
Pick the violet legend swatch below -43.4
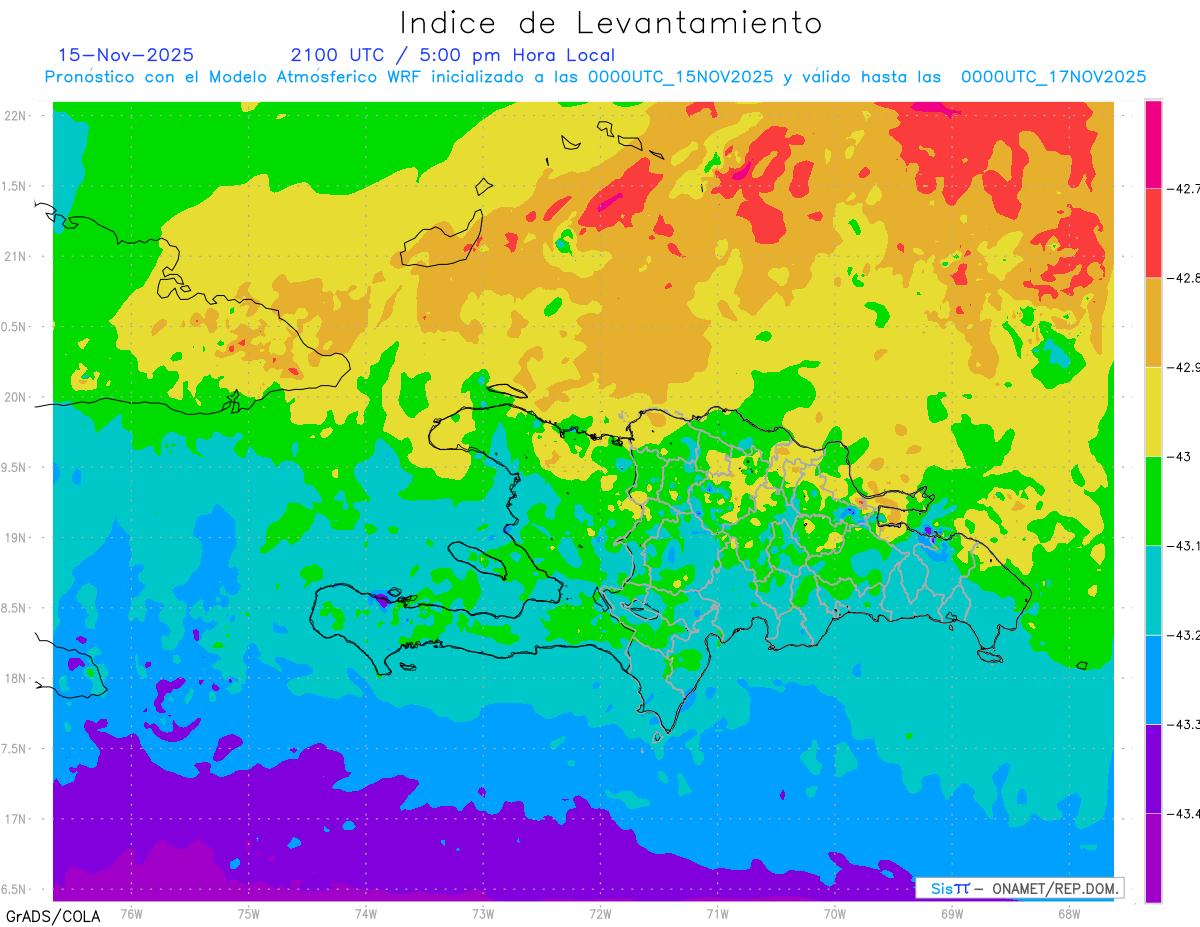pos(1153,857)
